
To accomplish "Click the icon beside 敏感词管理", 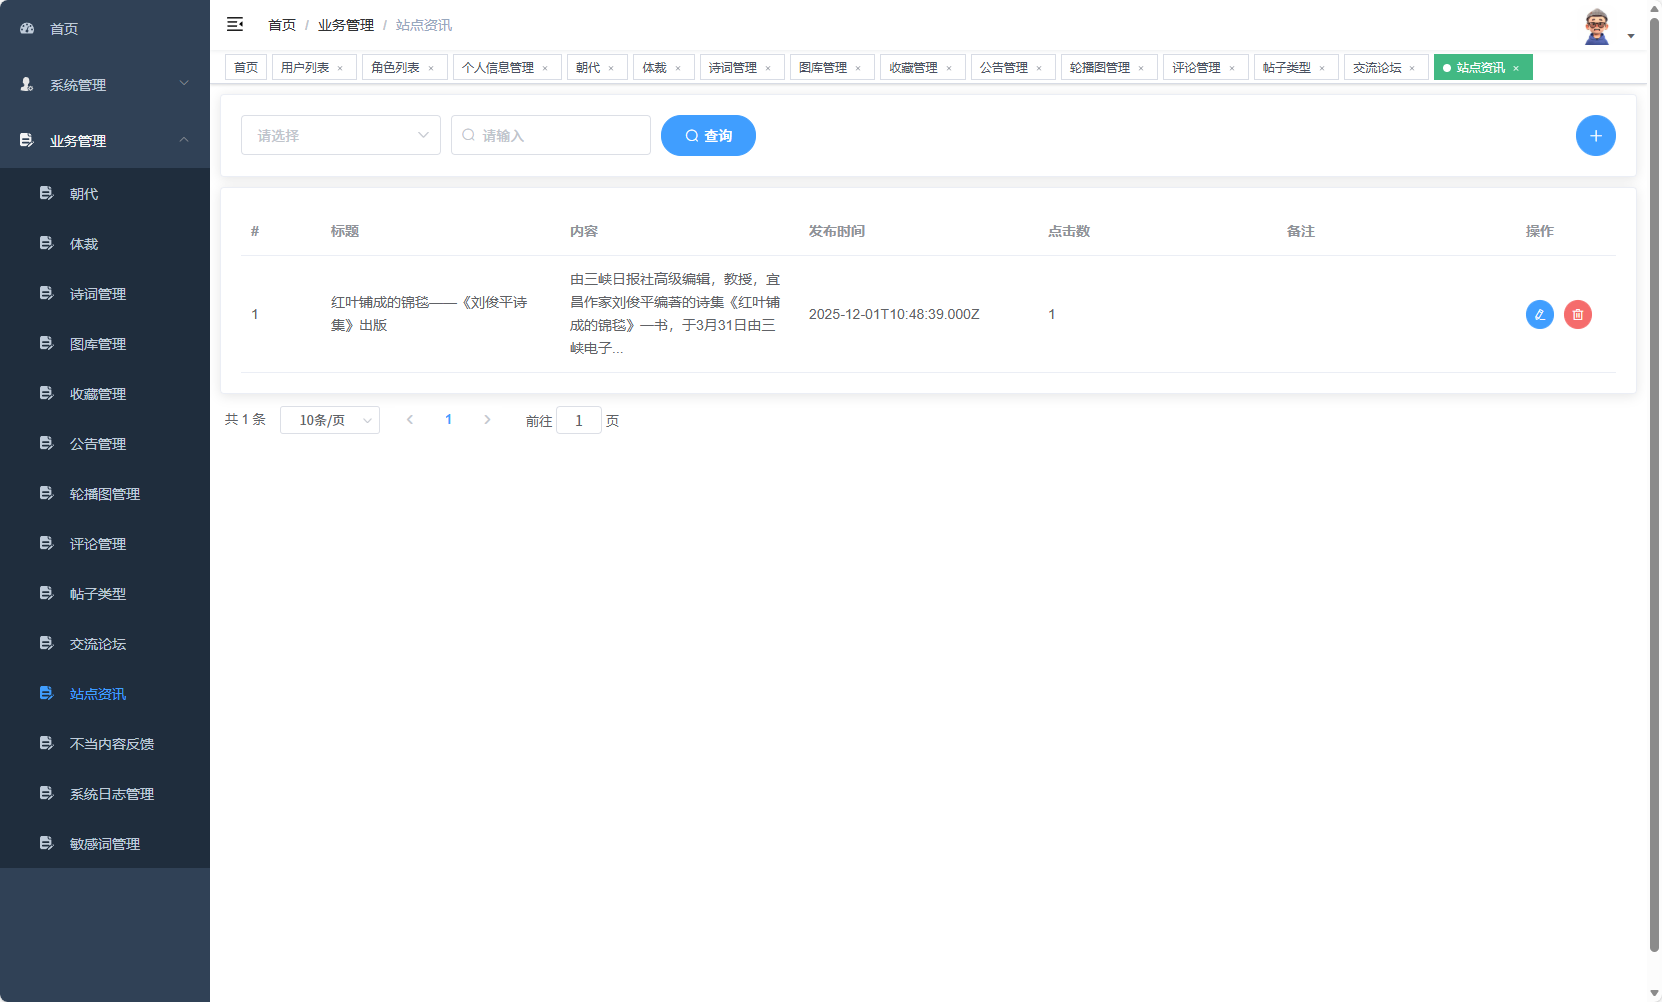I will 46,843.
